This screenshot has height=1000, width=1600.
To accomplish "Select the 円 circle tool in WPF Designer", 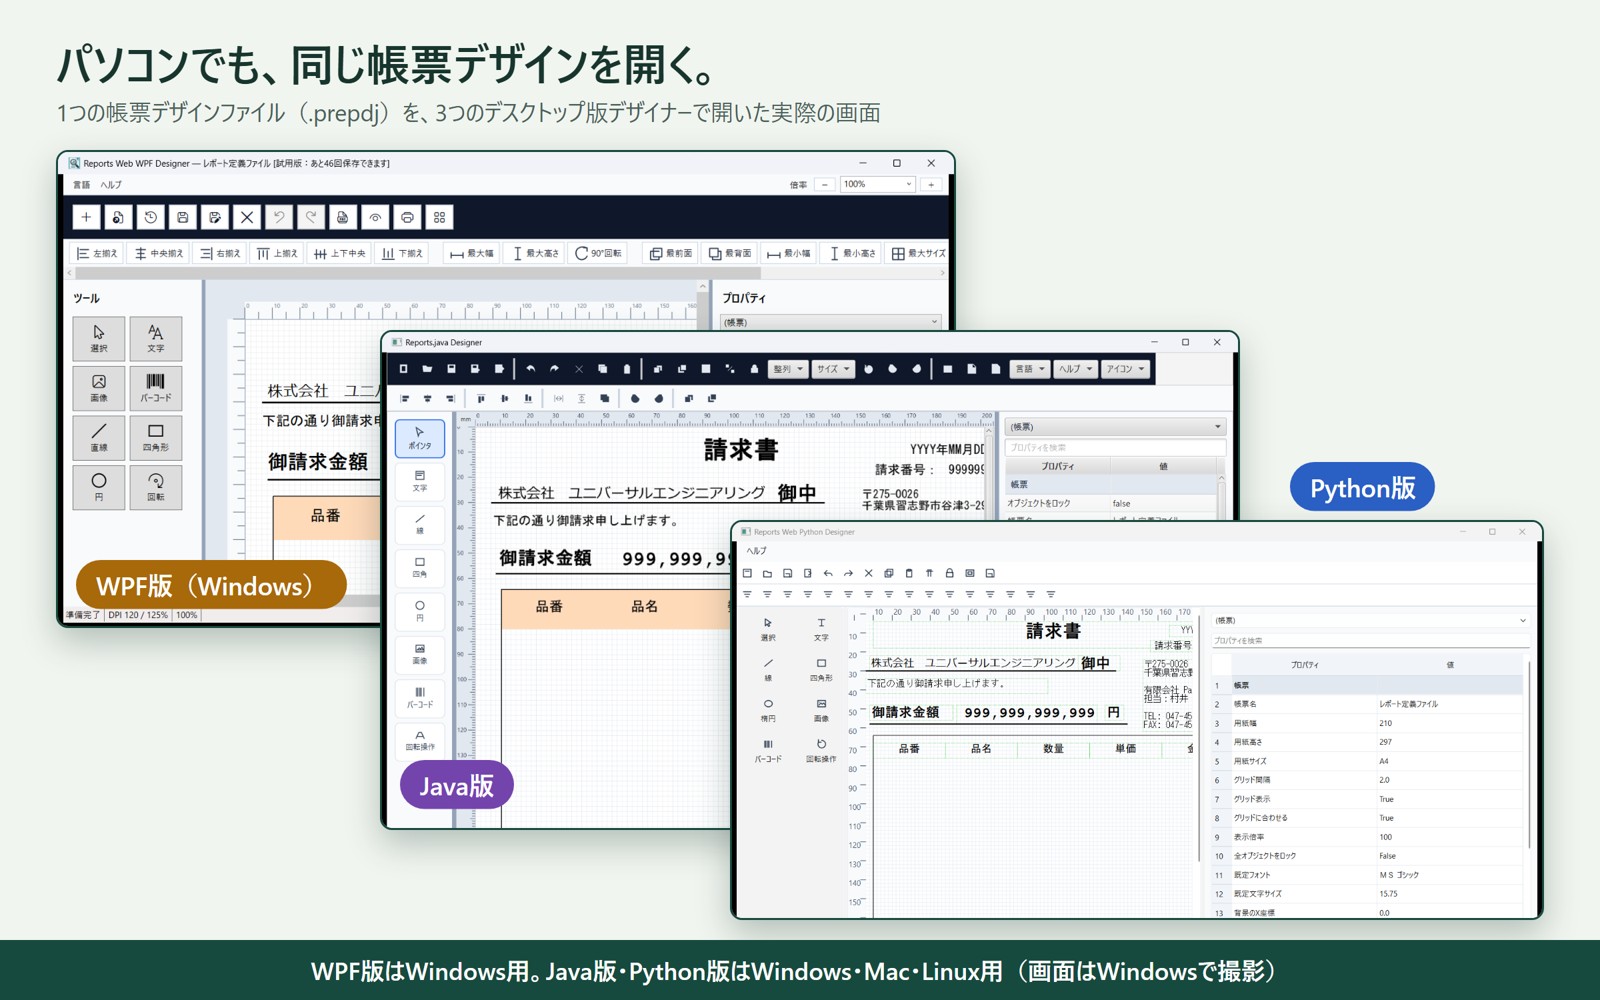I will [x=98, y=487].
